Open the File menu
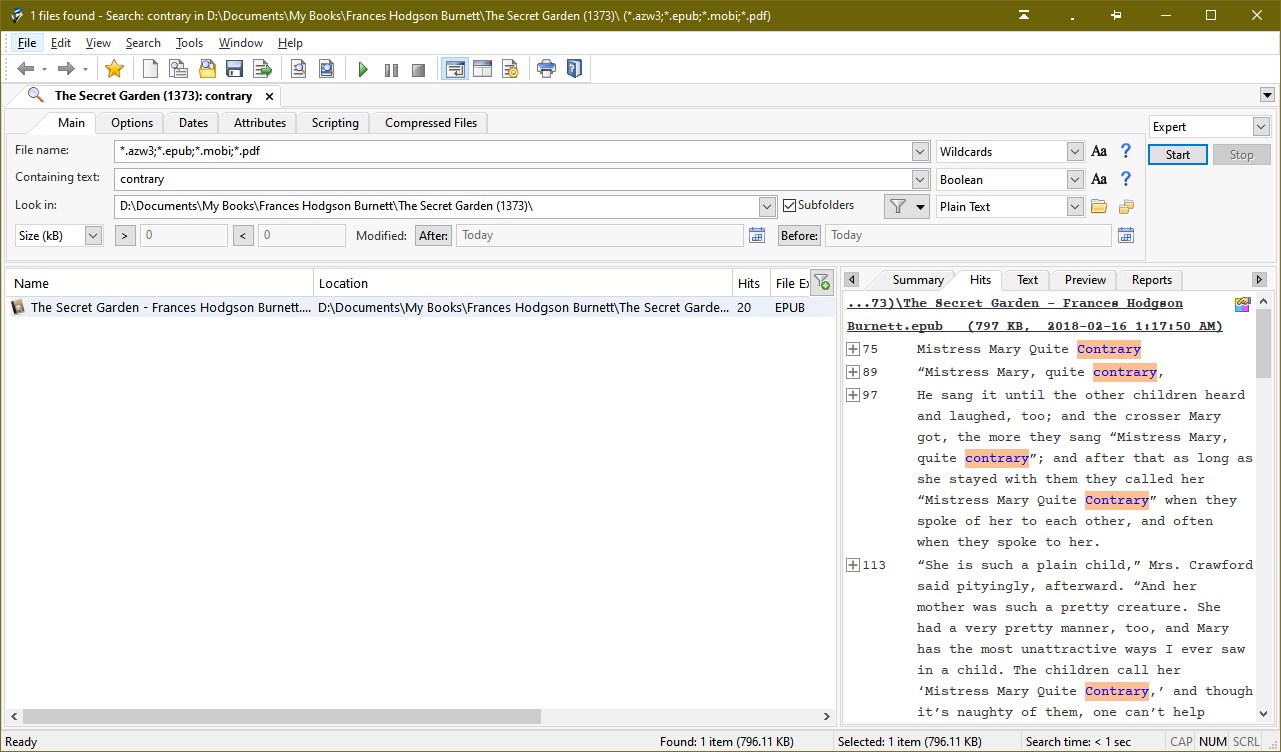Image resolution: width=1281 pixels, height=752 pixels. 27,43
